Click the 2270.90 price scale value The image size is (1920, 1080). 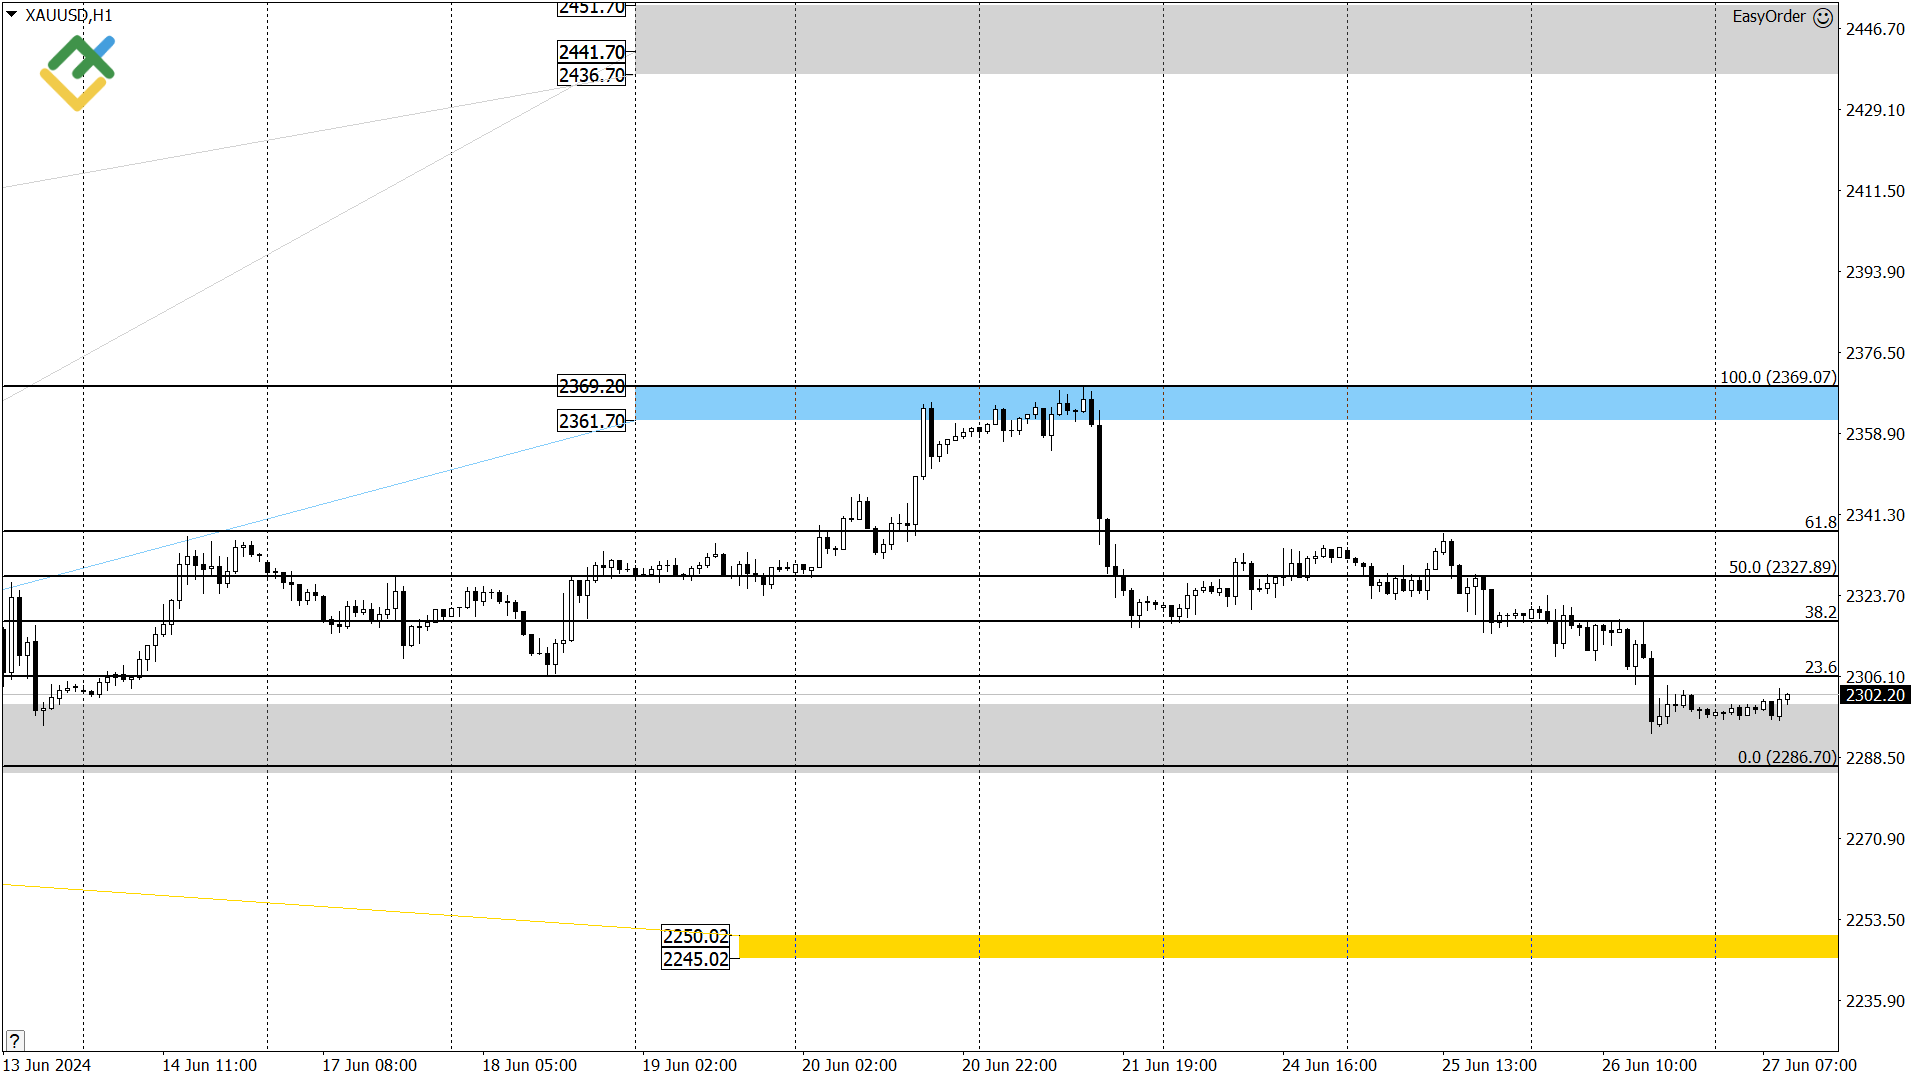tap(1875, 839)
